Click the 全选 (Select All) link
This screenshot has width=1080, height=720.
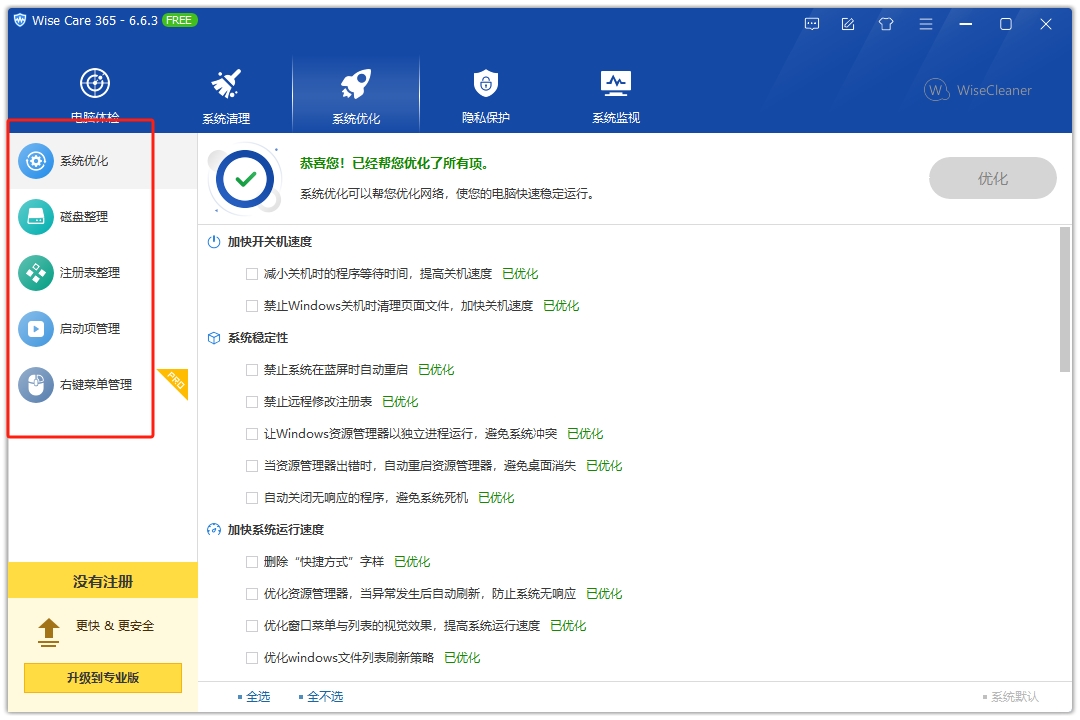pyautogui.click(x=258, y=696)
